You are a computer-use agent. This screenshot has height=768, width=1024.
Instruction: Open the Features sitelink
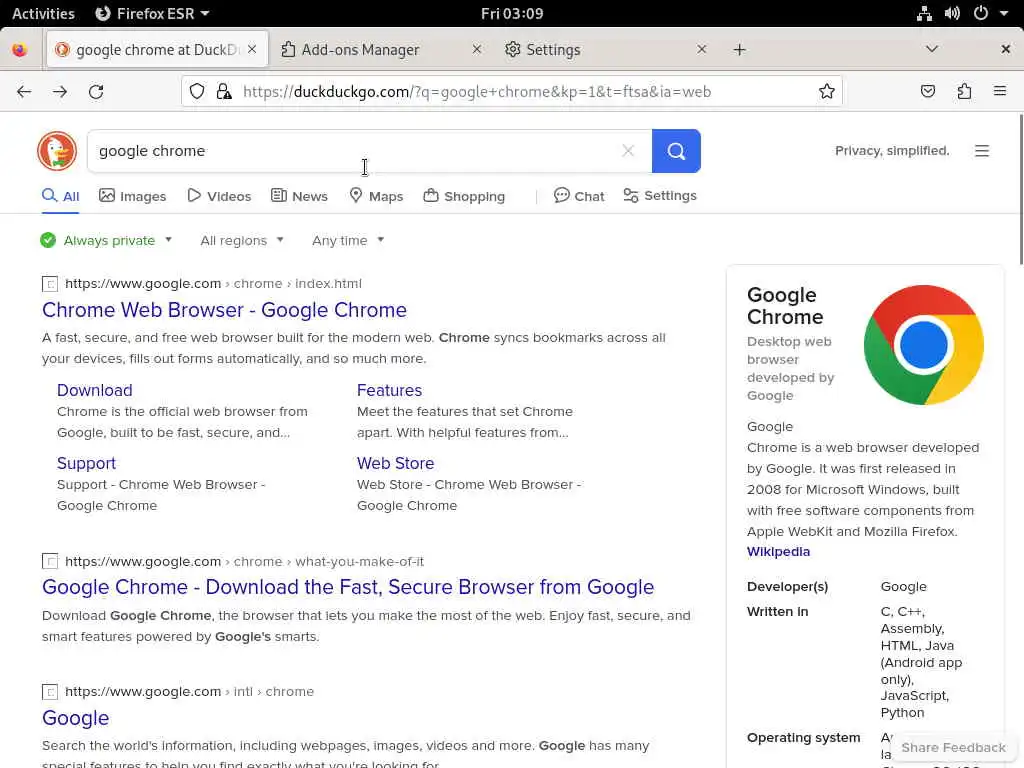click(x=389, y=390)
